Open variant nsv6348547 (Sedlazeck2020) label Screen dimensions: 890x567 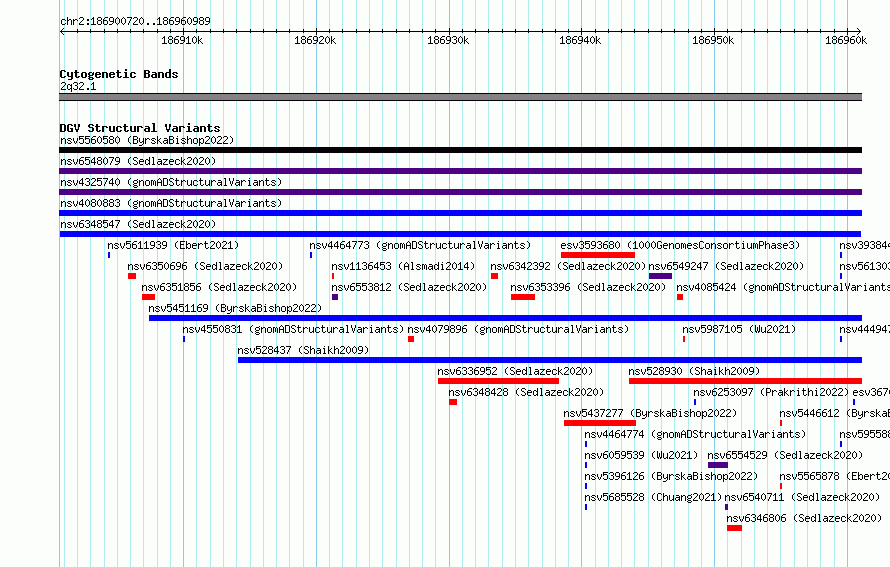[x=138, y=224]
